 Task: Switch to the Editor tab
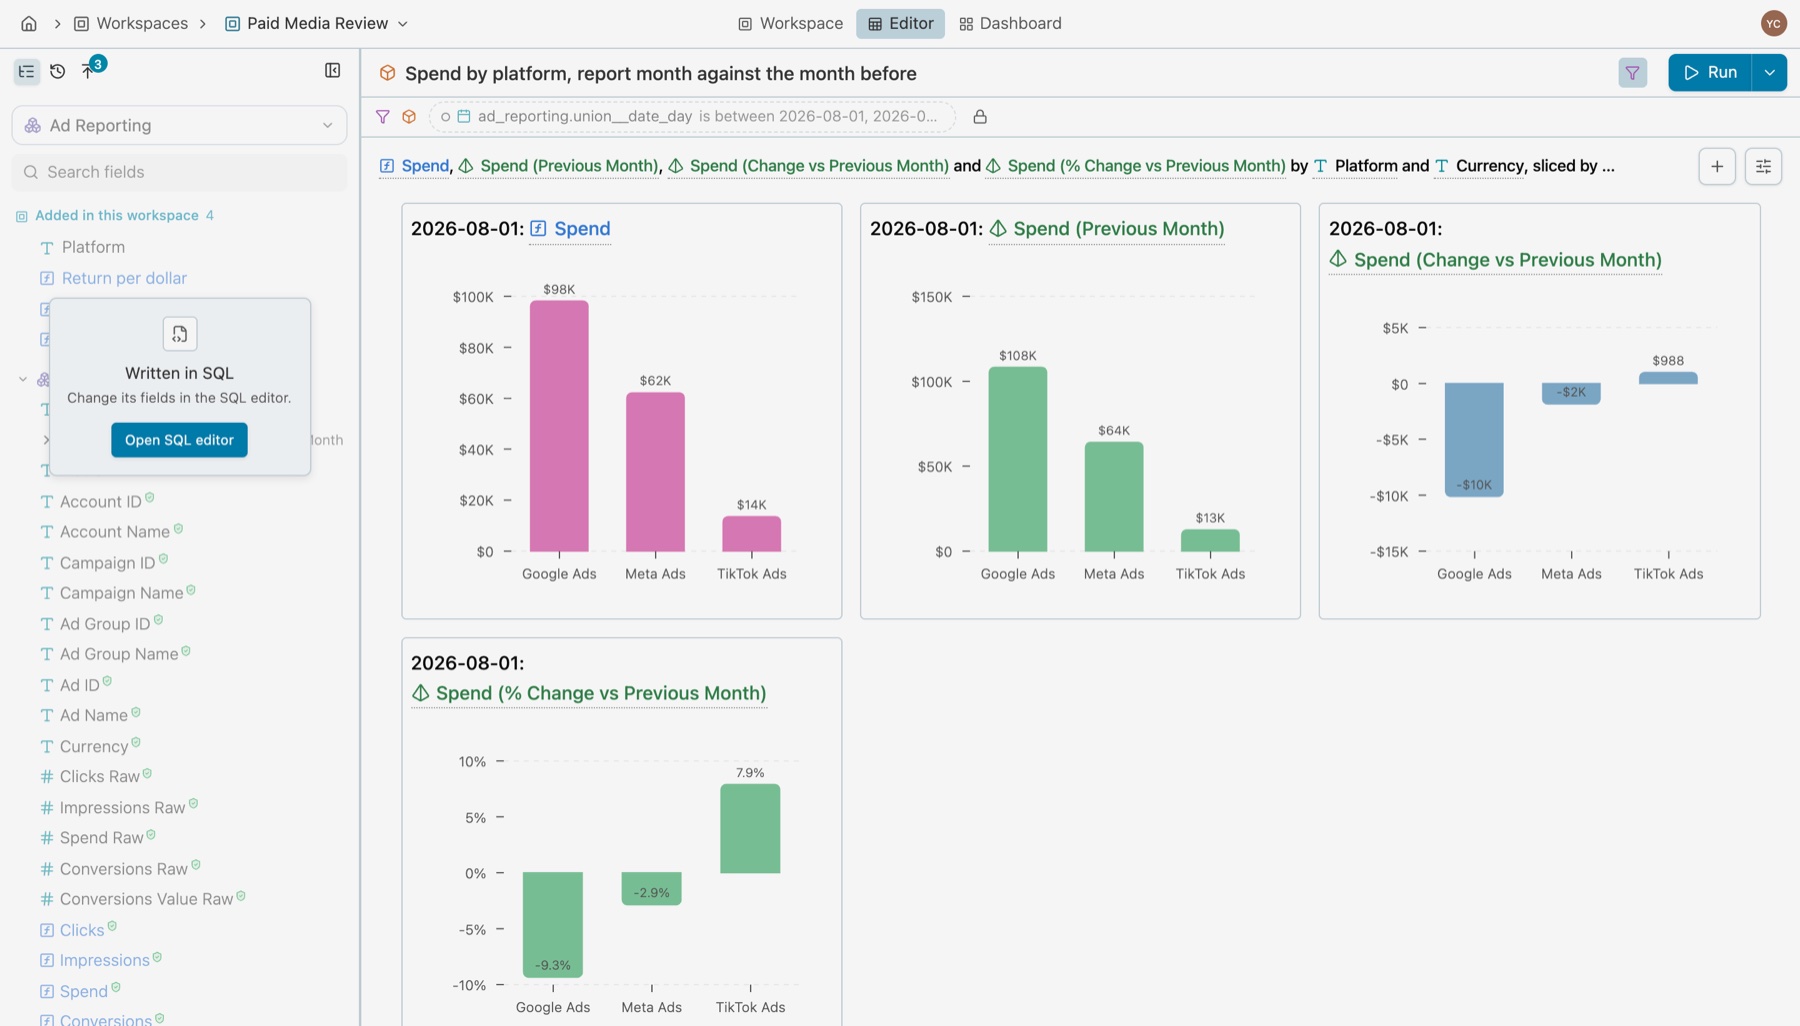(900, 23)
